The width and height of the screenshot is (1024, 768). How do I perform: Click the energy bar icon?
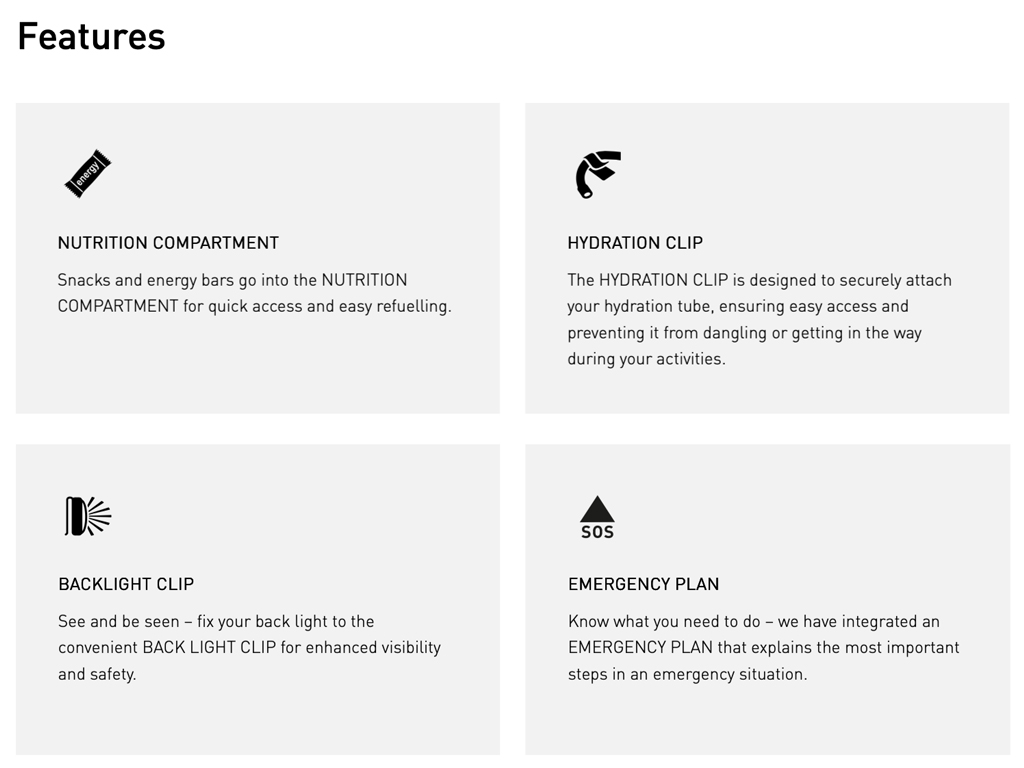(88, 174)
